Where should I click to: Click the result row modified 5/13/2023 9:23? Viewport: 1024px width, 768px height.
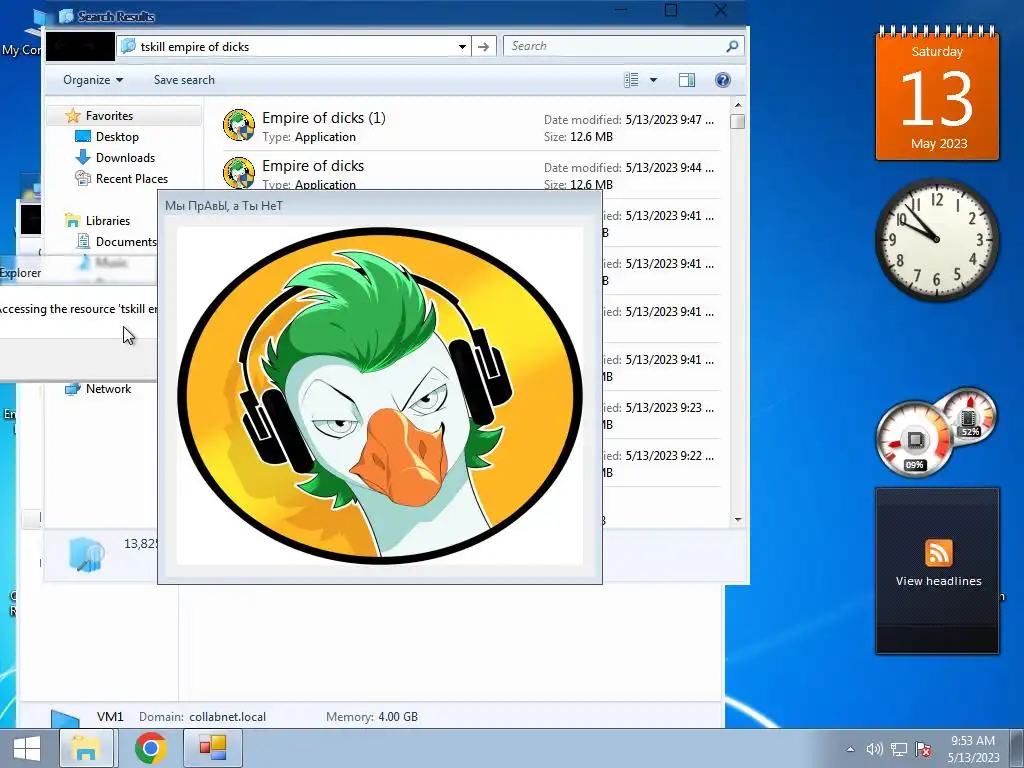661,415
